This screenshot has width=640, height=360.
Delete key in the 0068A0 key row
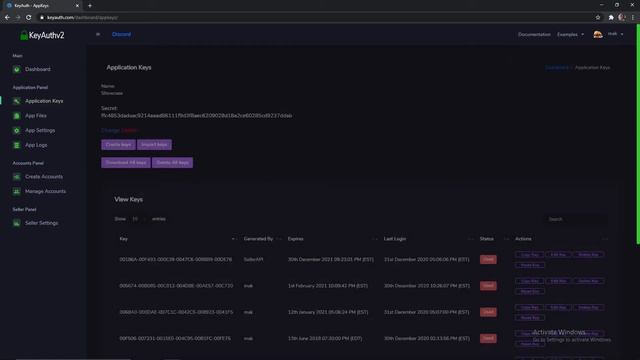pyautogui.click(x=588, y=307)
